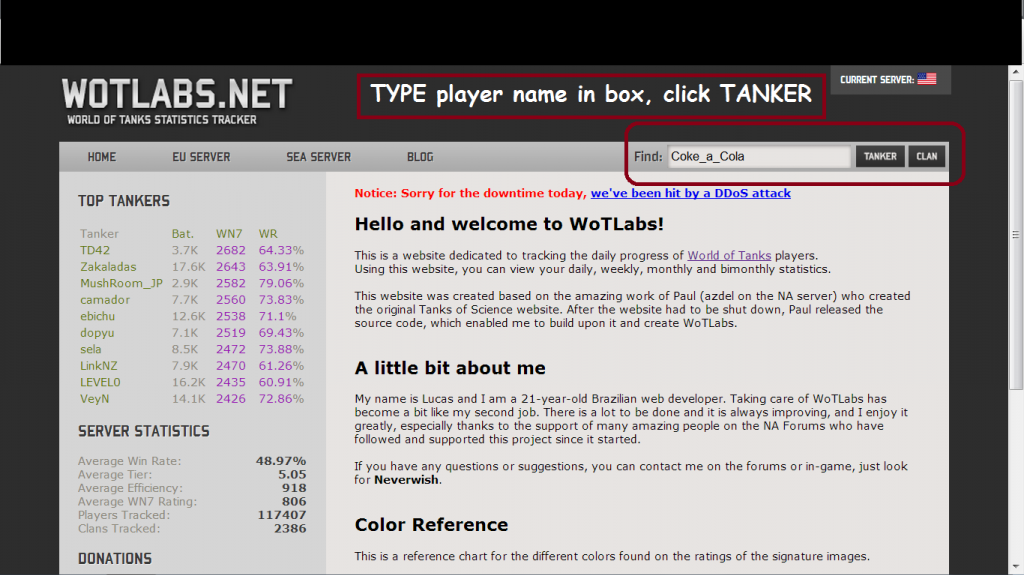Select TD42's WN7 value 2682
Screen dimensions: 1024x575
pos(231,250)
